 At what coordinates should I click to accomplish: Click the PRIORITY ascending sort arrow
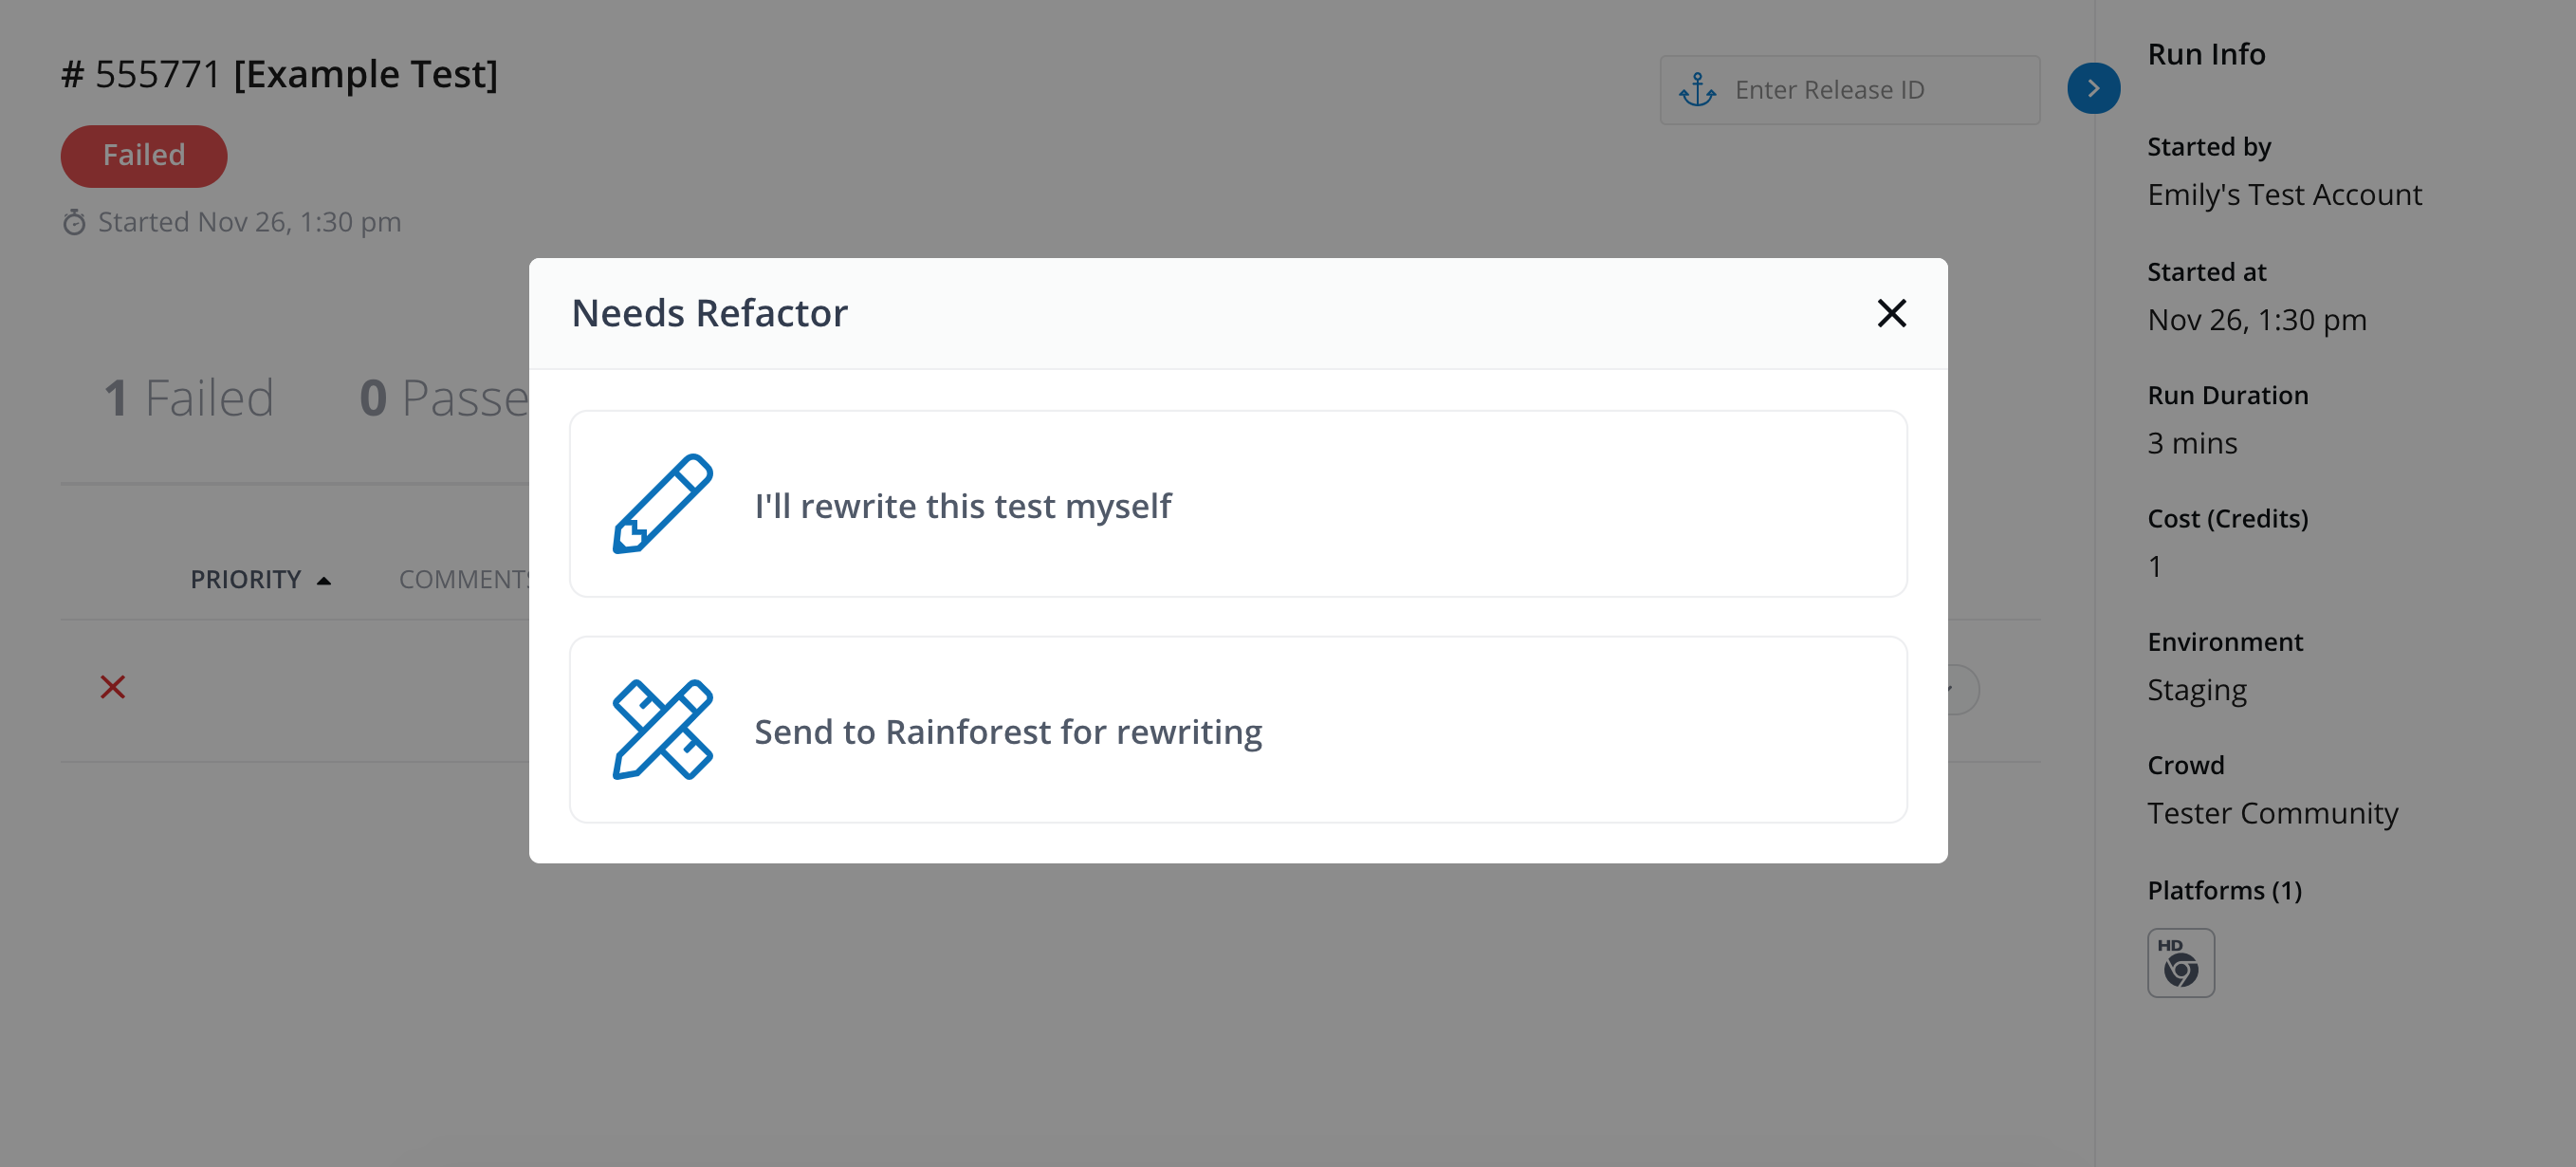323,581
